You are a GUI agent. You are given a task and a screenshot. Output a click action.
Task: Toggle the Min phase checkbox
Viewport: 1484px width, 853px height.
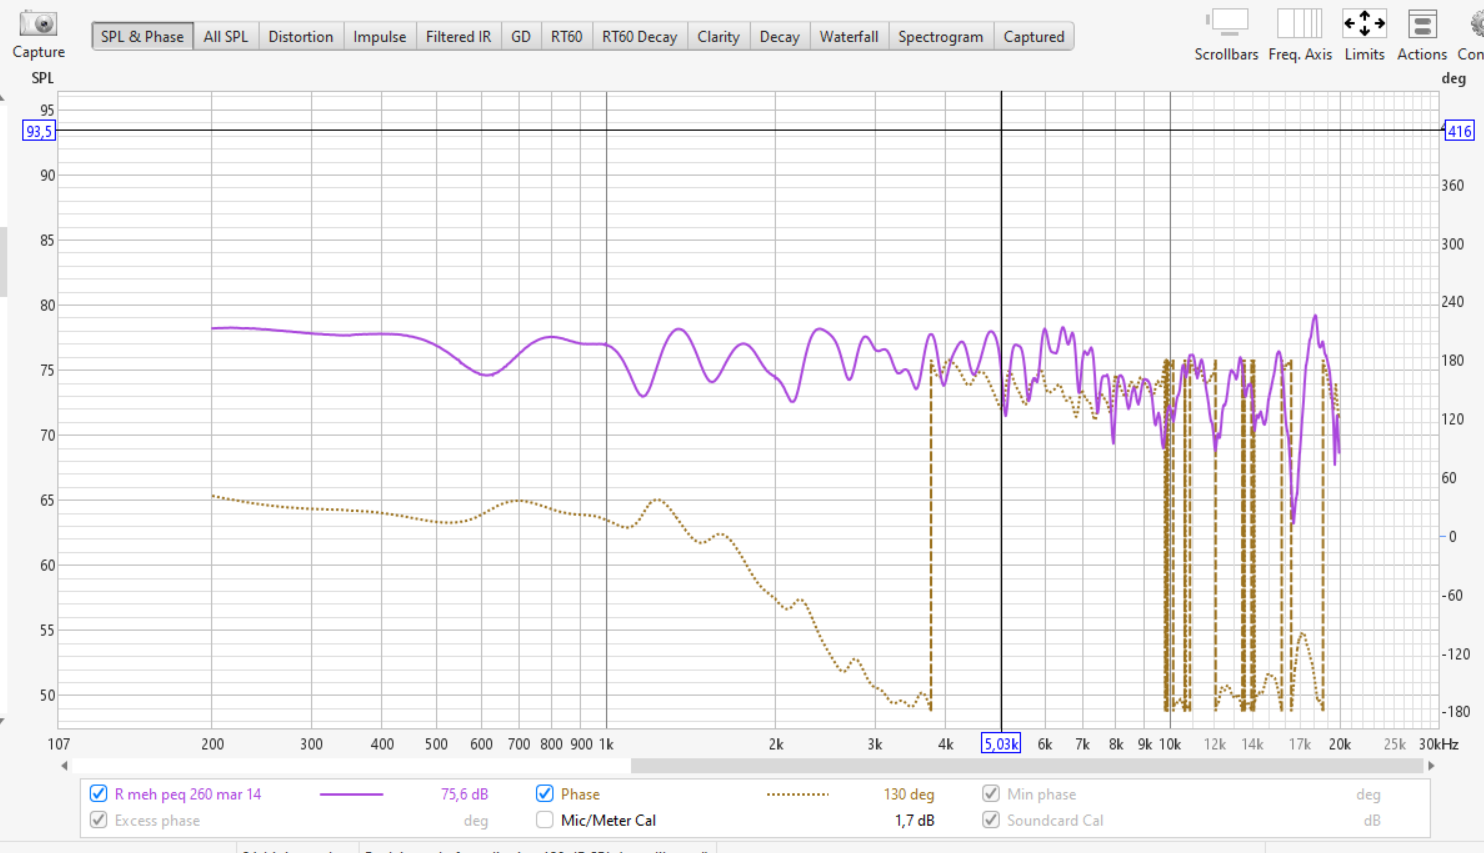point(990,794)
